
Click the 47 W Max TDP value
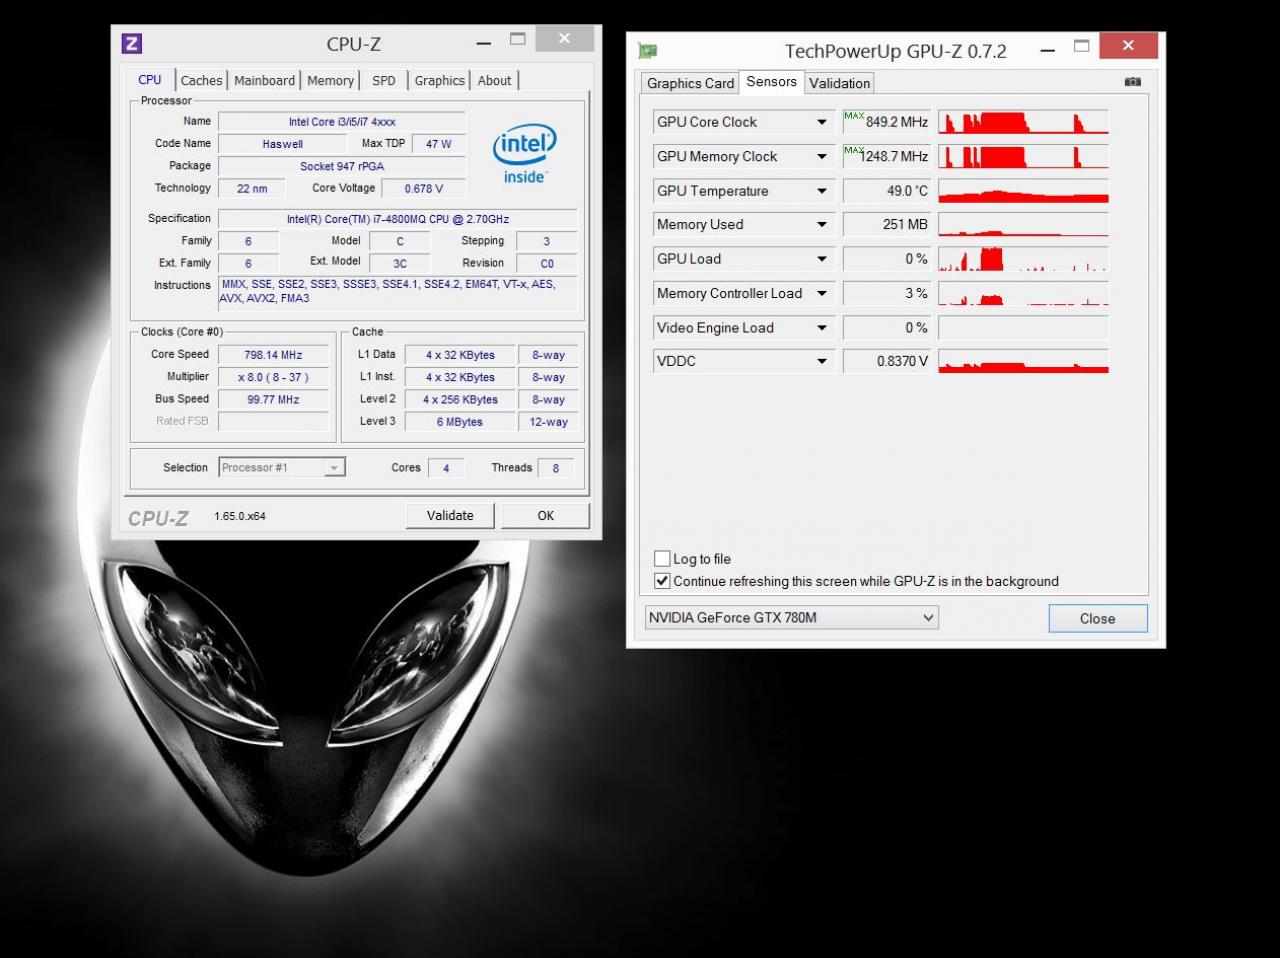coord(439,144)
